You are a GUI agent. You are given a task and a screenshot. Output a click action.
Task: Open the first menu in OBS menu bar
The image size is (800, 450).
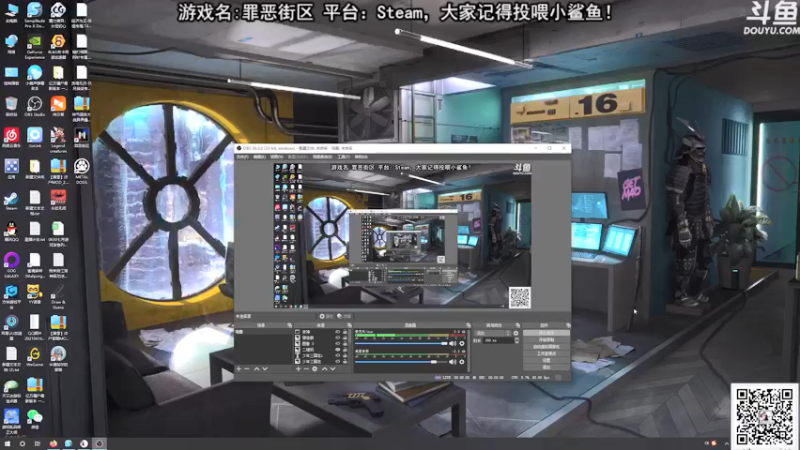click(242, 157)
